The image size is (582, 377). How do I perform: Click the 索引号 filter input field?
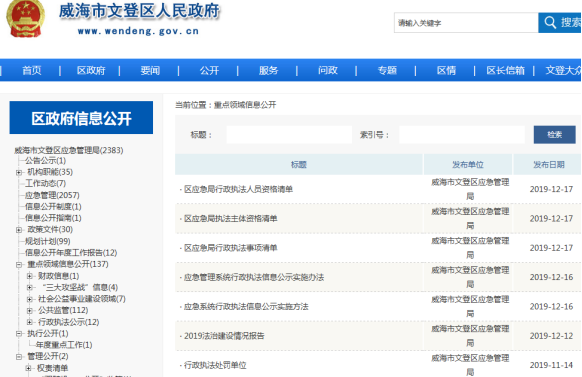pos(462,135)
